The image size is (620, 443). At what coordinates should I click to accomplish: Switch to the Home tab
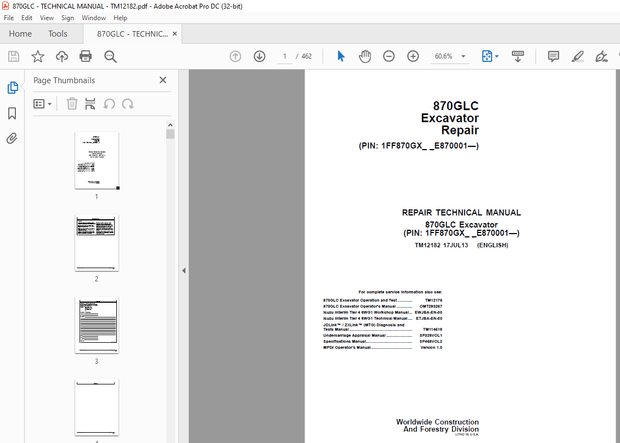[x=20, y=34]
